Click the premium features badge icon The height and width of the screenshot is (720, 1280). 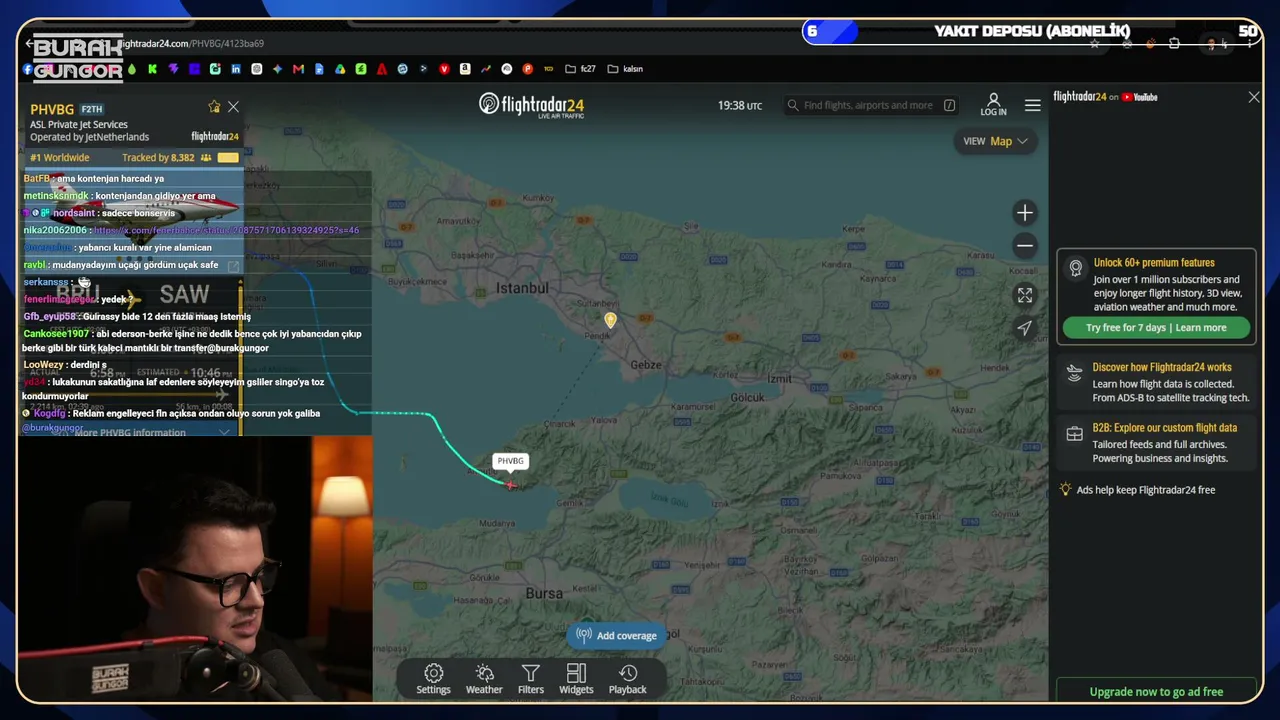click(1075, 268)
